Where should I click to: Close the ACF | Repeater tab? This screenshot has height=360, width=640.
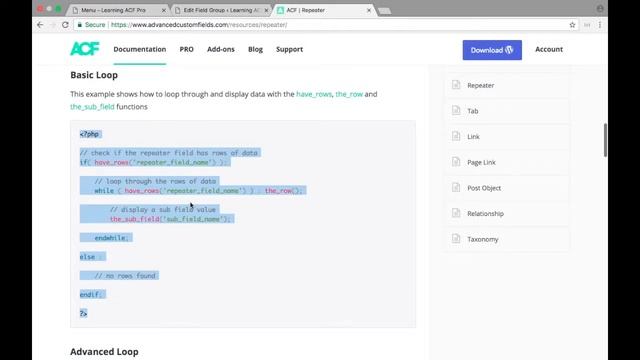click(369, 10)
